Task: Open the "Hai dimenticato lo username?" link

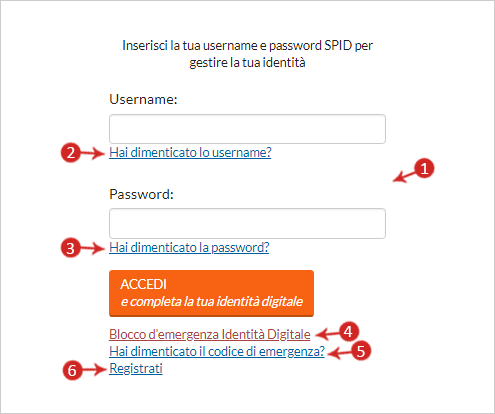Action: (x=190, y=152)
